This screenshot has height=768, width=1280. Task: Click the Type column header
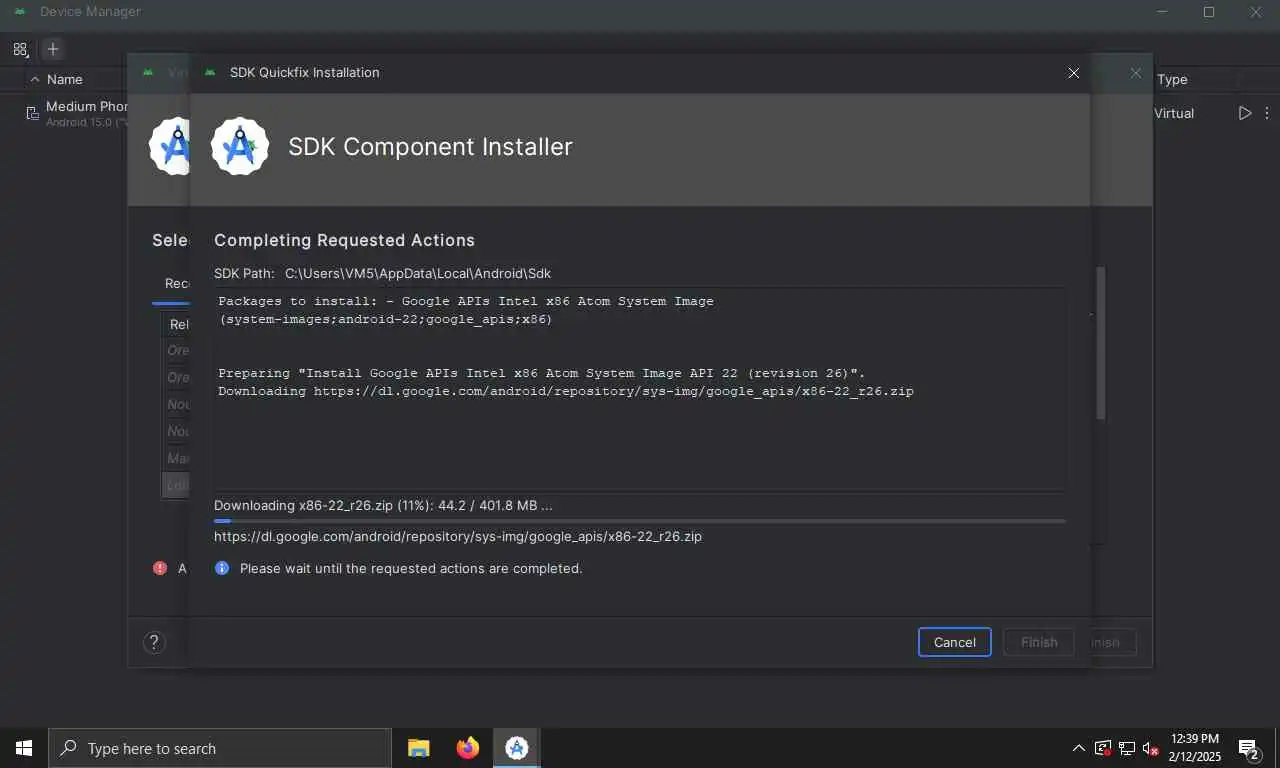point(1172,79)
